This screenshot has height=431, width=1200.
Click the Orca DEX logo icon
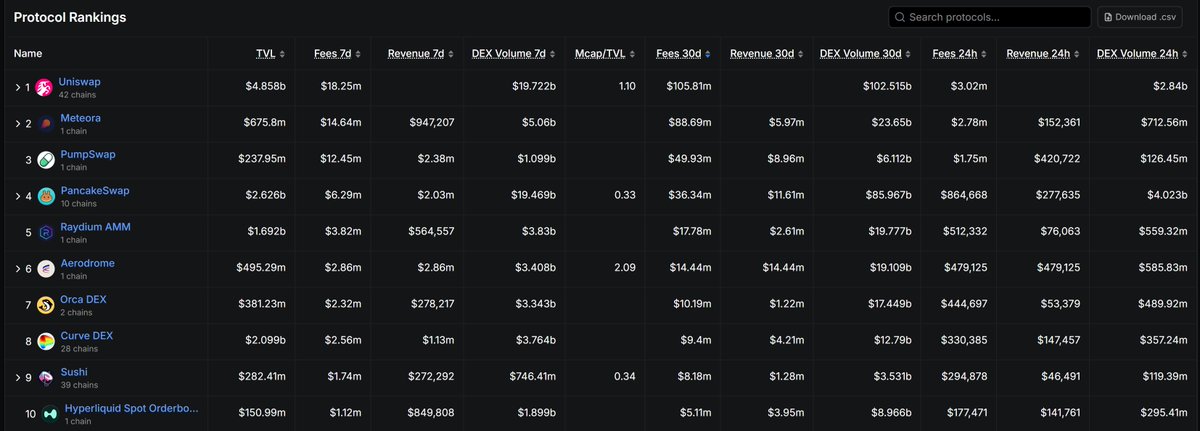pyautogui.click(x=44, y=305)
